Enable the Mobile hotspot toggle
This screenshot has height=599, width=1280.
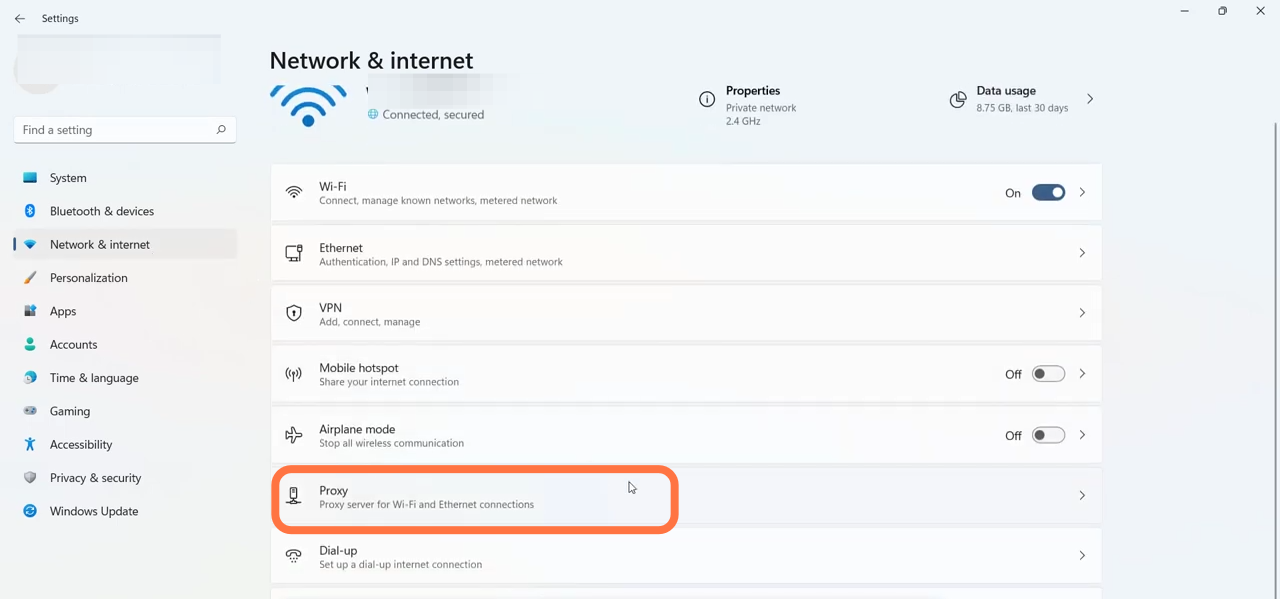(1048, 374)
